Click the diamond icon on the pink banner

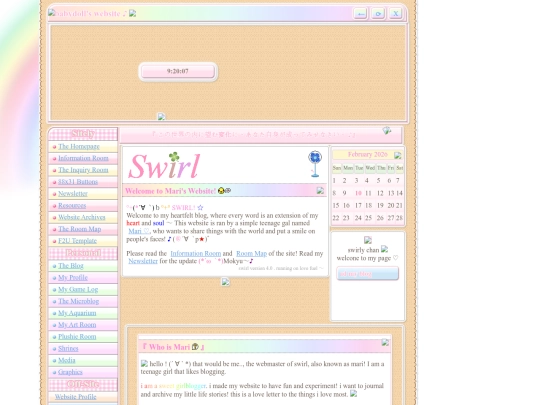click(387, 130)
